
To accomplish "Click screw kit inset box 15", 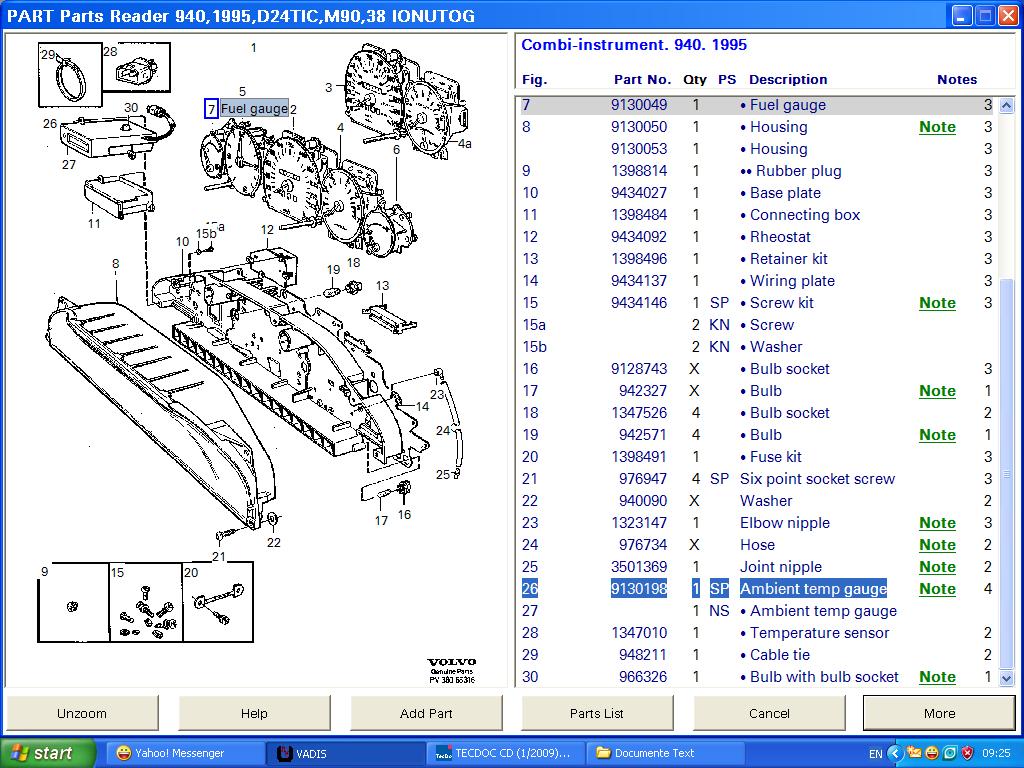I will [145, 603].
